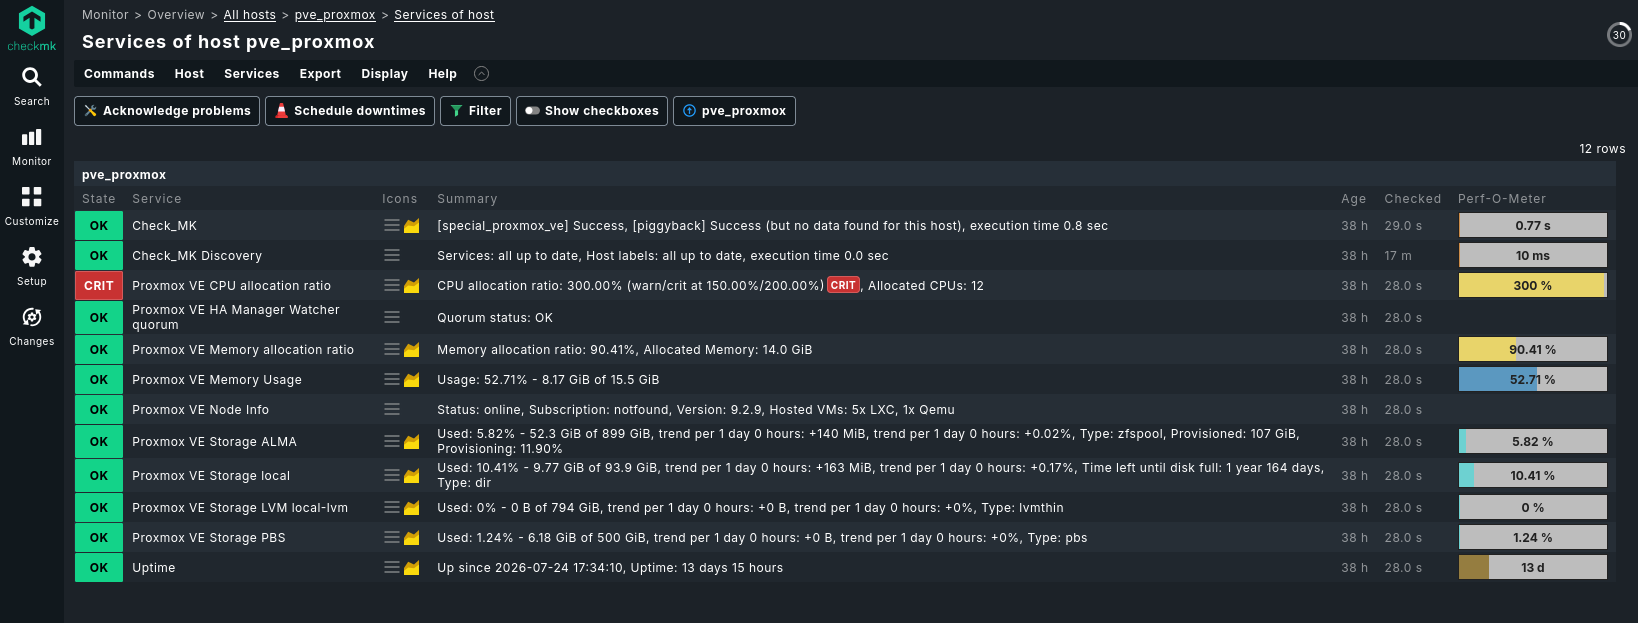Sort by the State column header
This screenshot has height=623, width=1638.
click(99, 199)
